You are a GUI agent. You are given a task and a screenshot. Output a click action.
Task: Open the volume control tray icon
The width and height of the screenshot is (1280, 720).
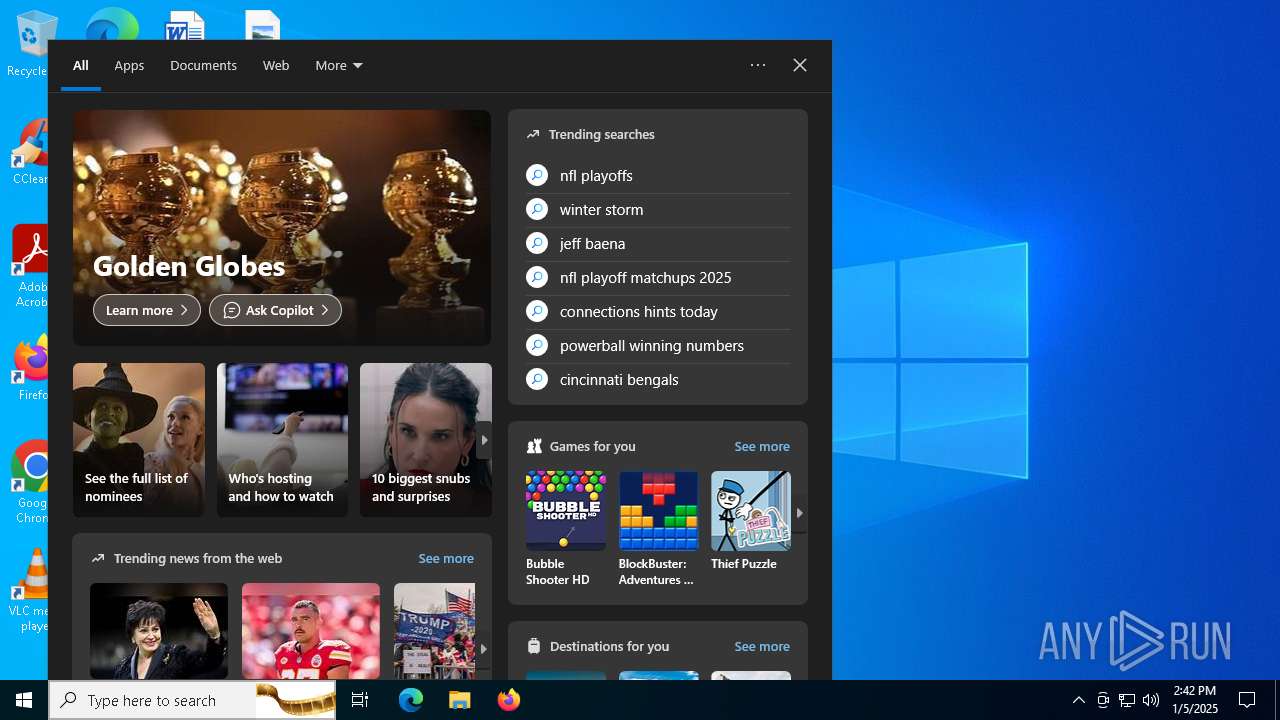[1151, 700]
